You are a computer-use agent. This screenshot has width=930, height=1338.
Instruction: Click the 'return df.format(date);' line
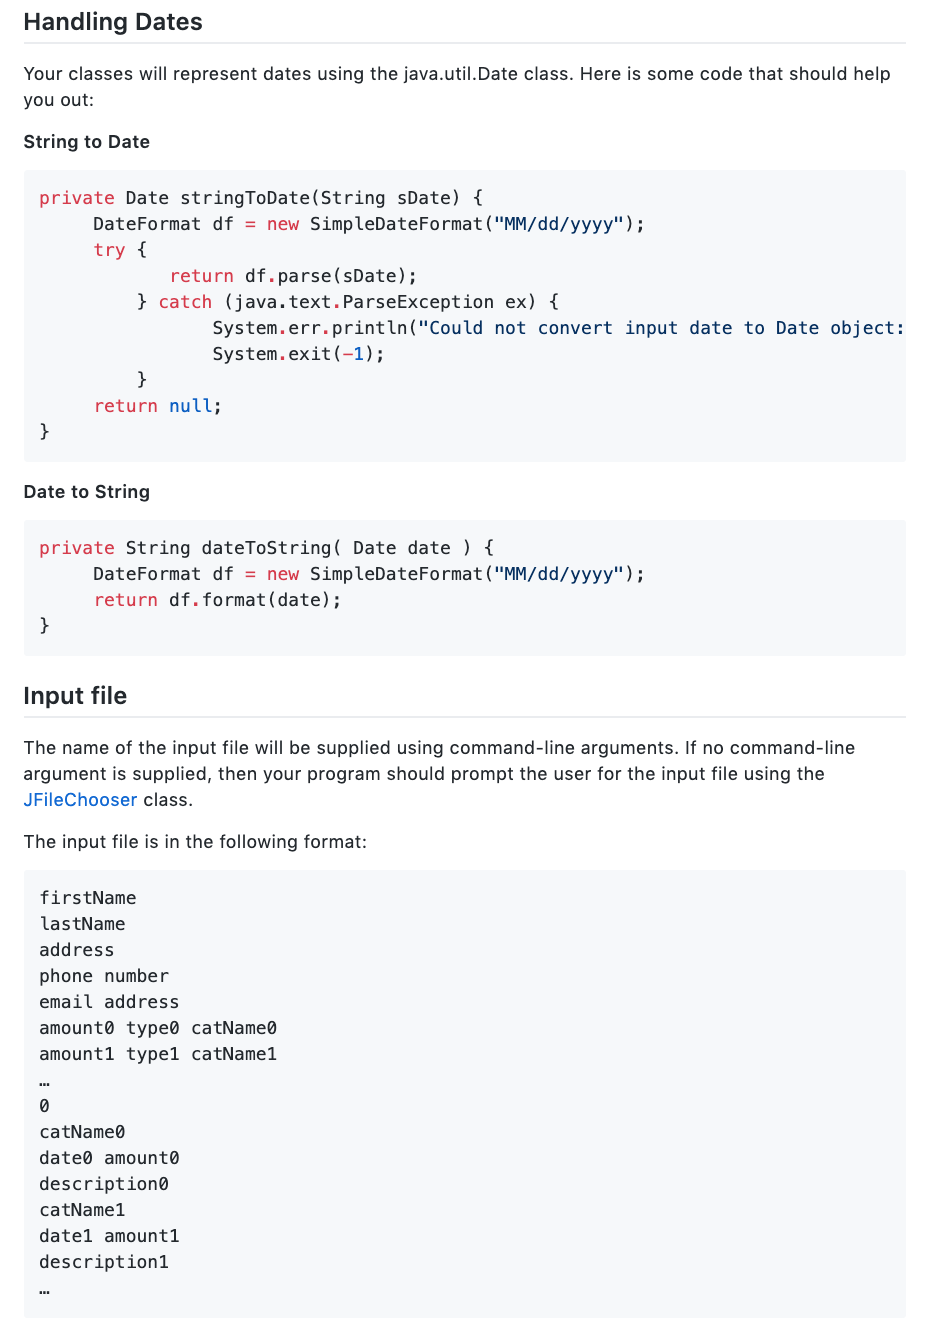pos(217,600)
